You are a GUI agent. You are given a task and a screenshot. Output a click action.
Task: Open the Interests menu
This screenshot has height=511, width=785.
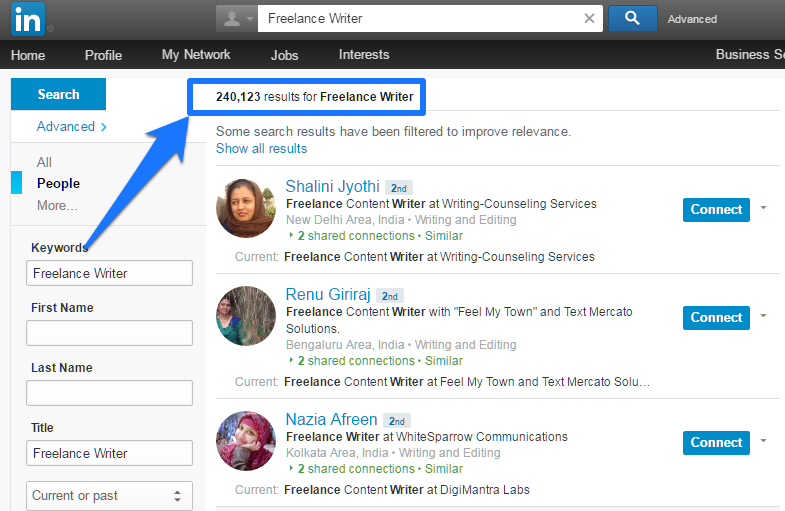click(x=364, y=55)
